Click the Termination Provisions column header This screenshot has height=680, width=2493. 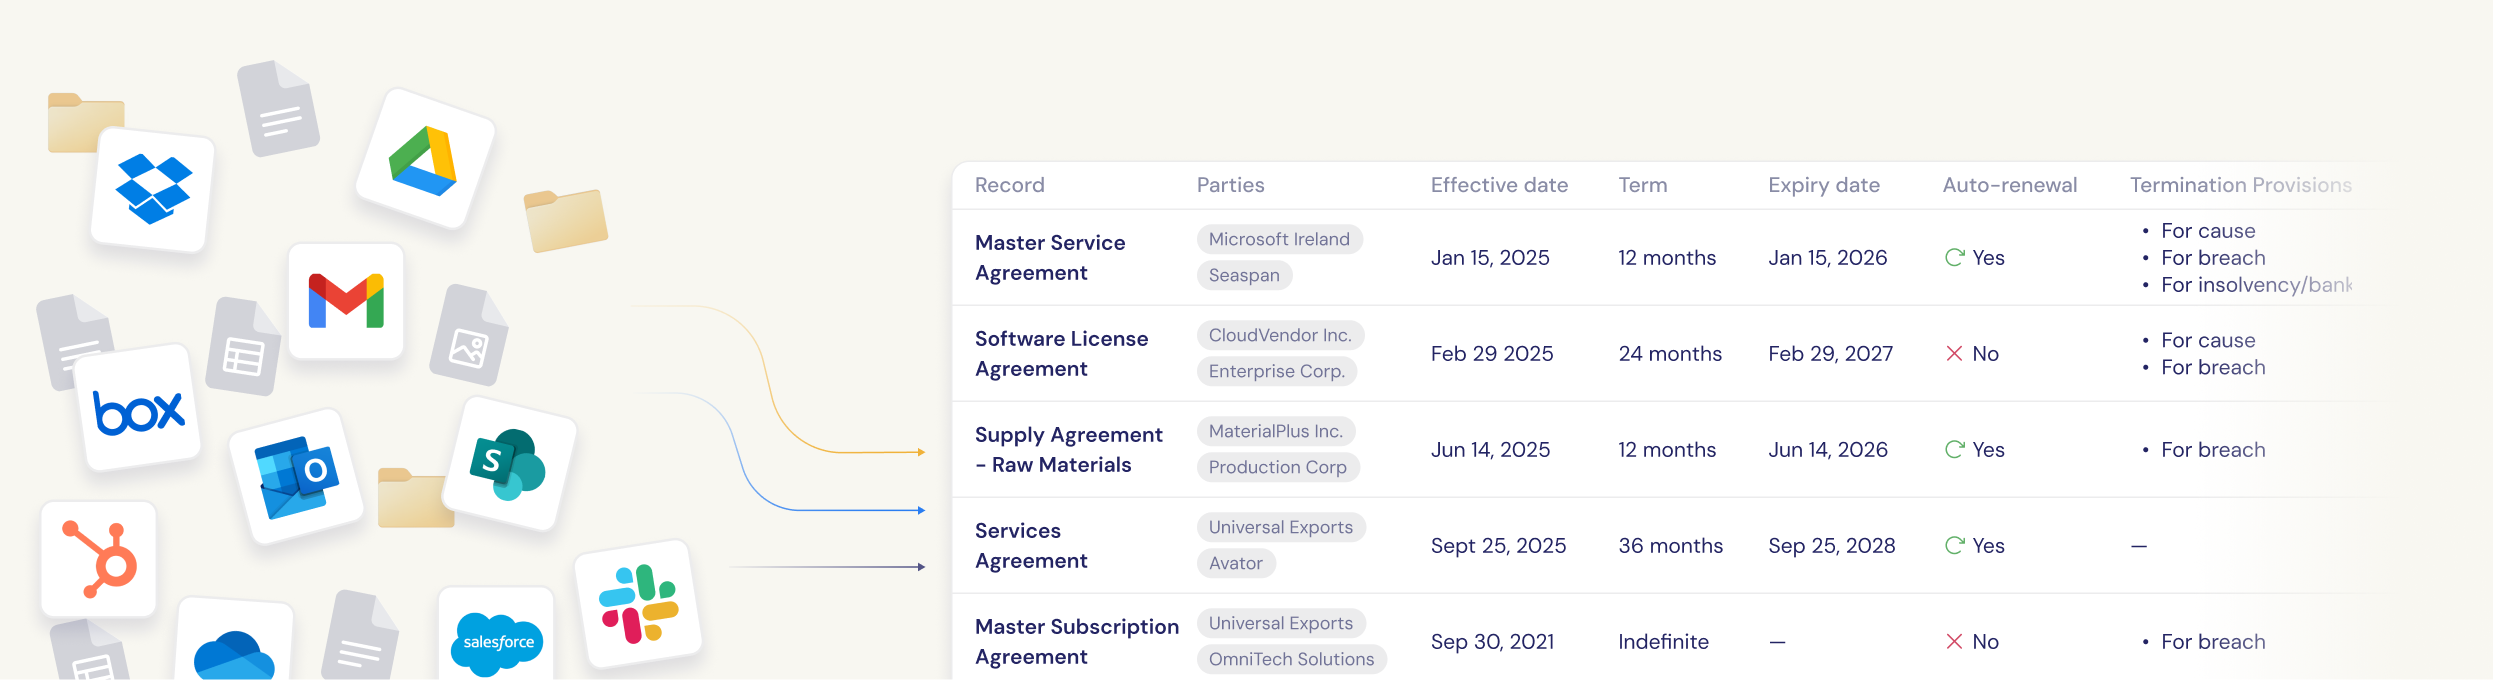click(2240, 185)
